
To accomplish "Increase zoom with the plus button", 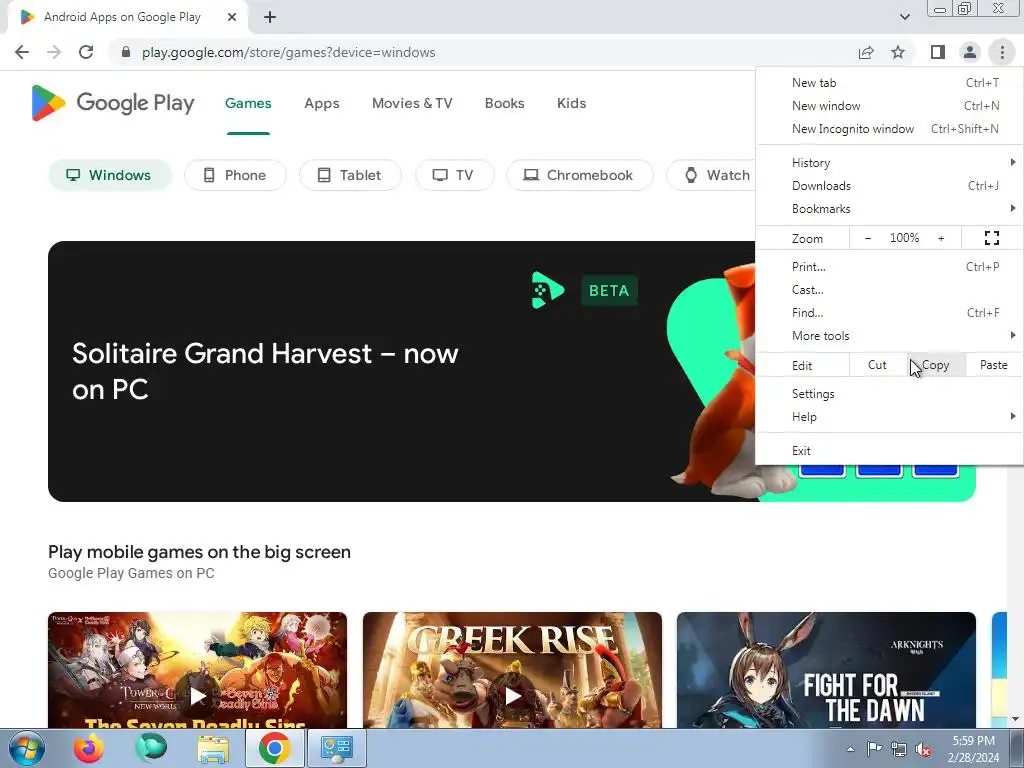I will tap(941, 238).
